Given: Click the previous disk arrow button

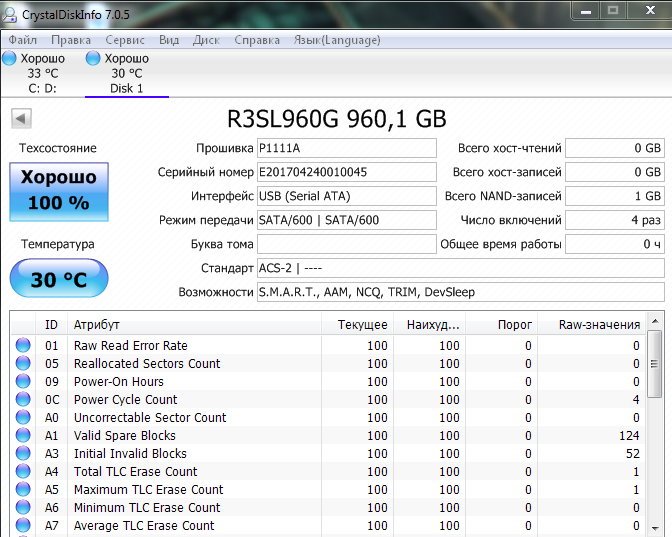Looking at the screenshot, I should pyautogui.click(x=21, y=118).
